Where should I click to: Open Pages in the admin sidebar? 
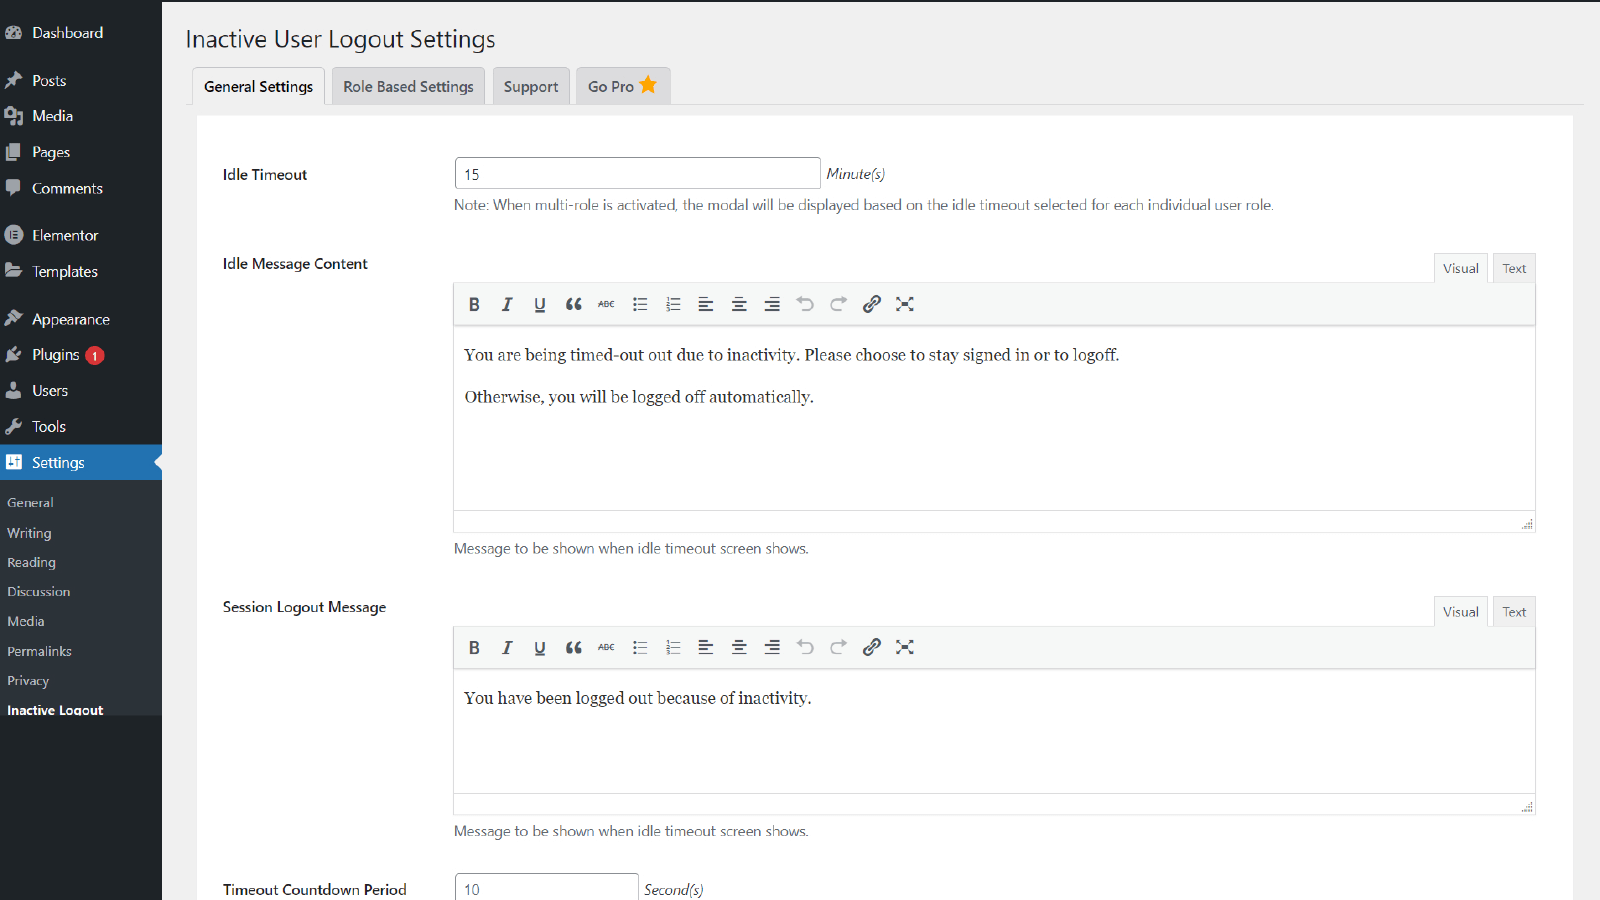point(81,152)
